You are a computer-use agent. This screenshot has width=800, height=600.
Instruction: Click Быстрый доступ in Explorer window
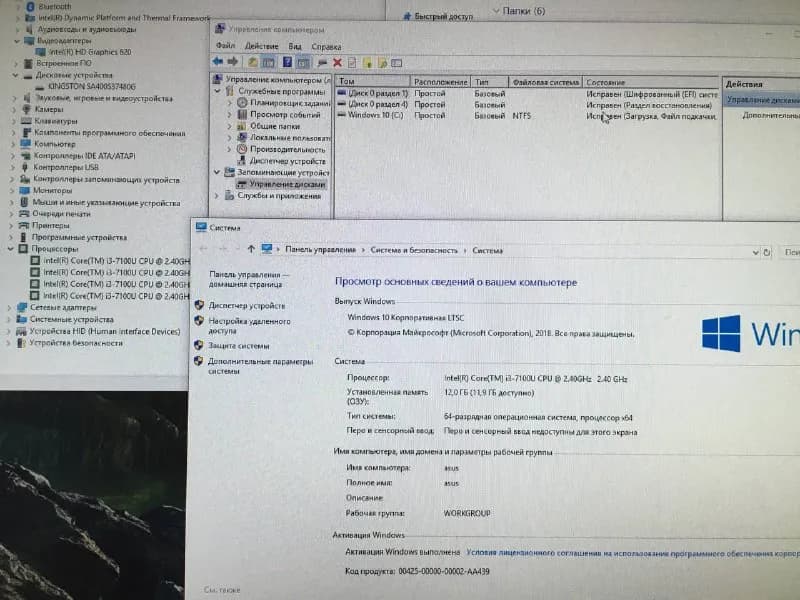coord(443,16)
